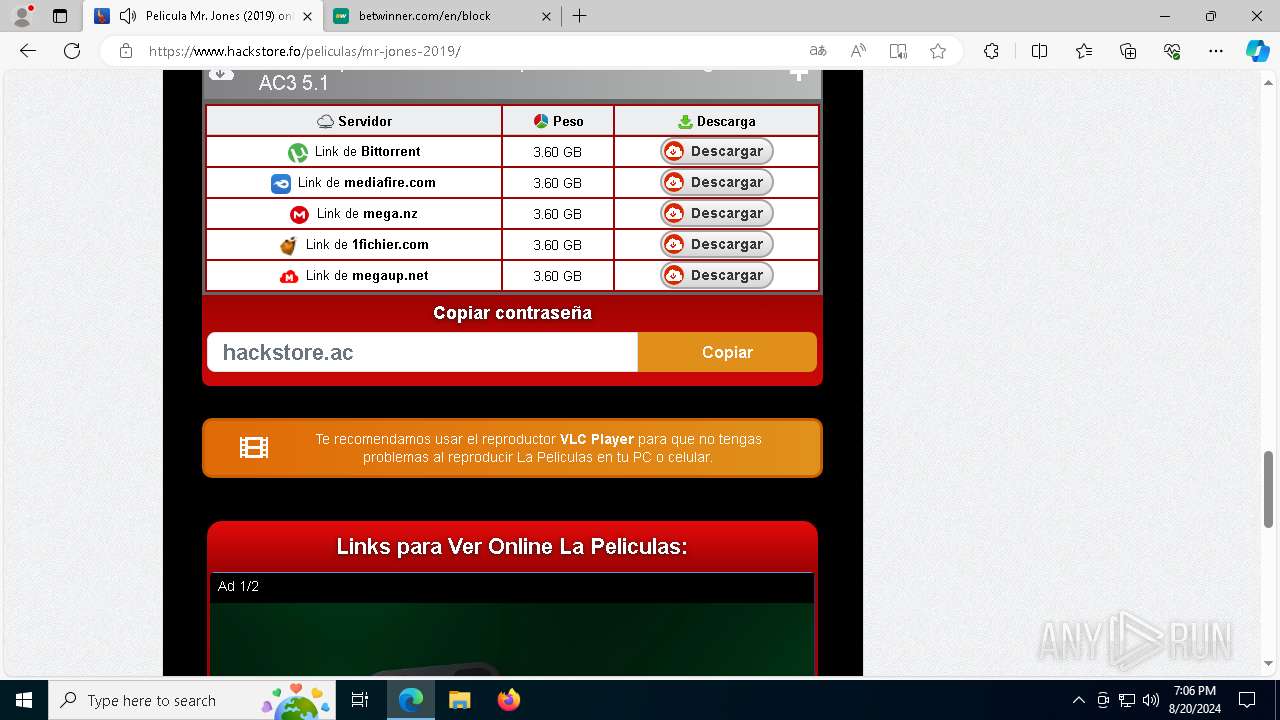This screenshot has height=720, width=1280.
Task: Click the address bar URL
Action: (305, 51)
